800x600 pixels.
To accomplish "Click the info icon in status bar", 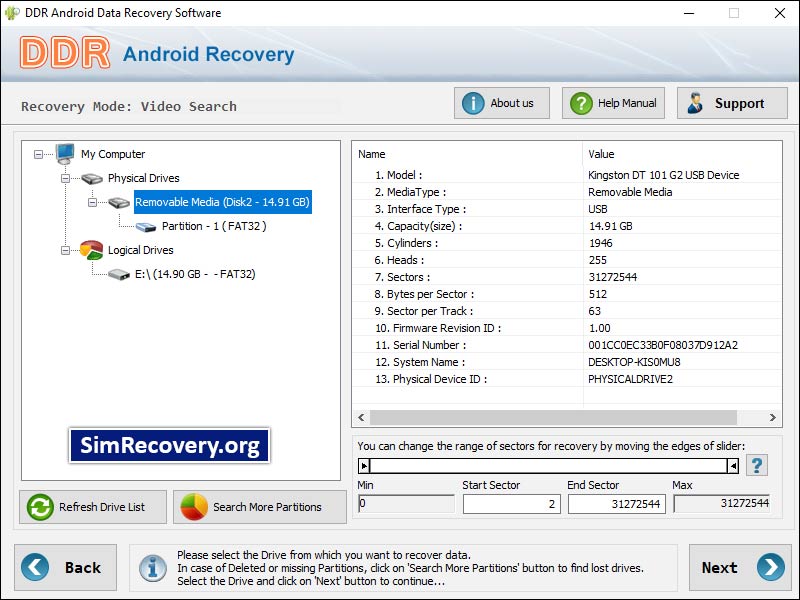I will pyautogui.click(x=153, y=567).
